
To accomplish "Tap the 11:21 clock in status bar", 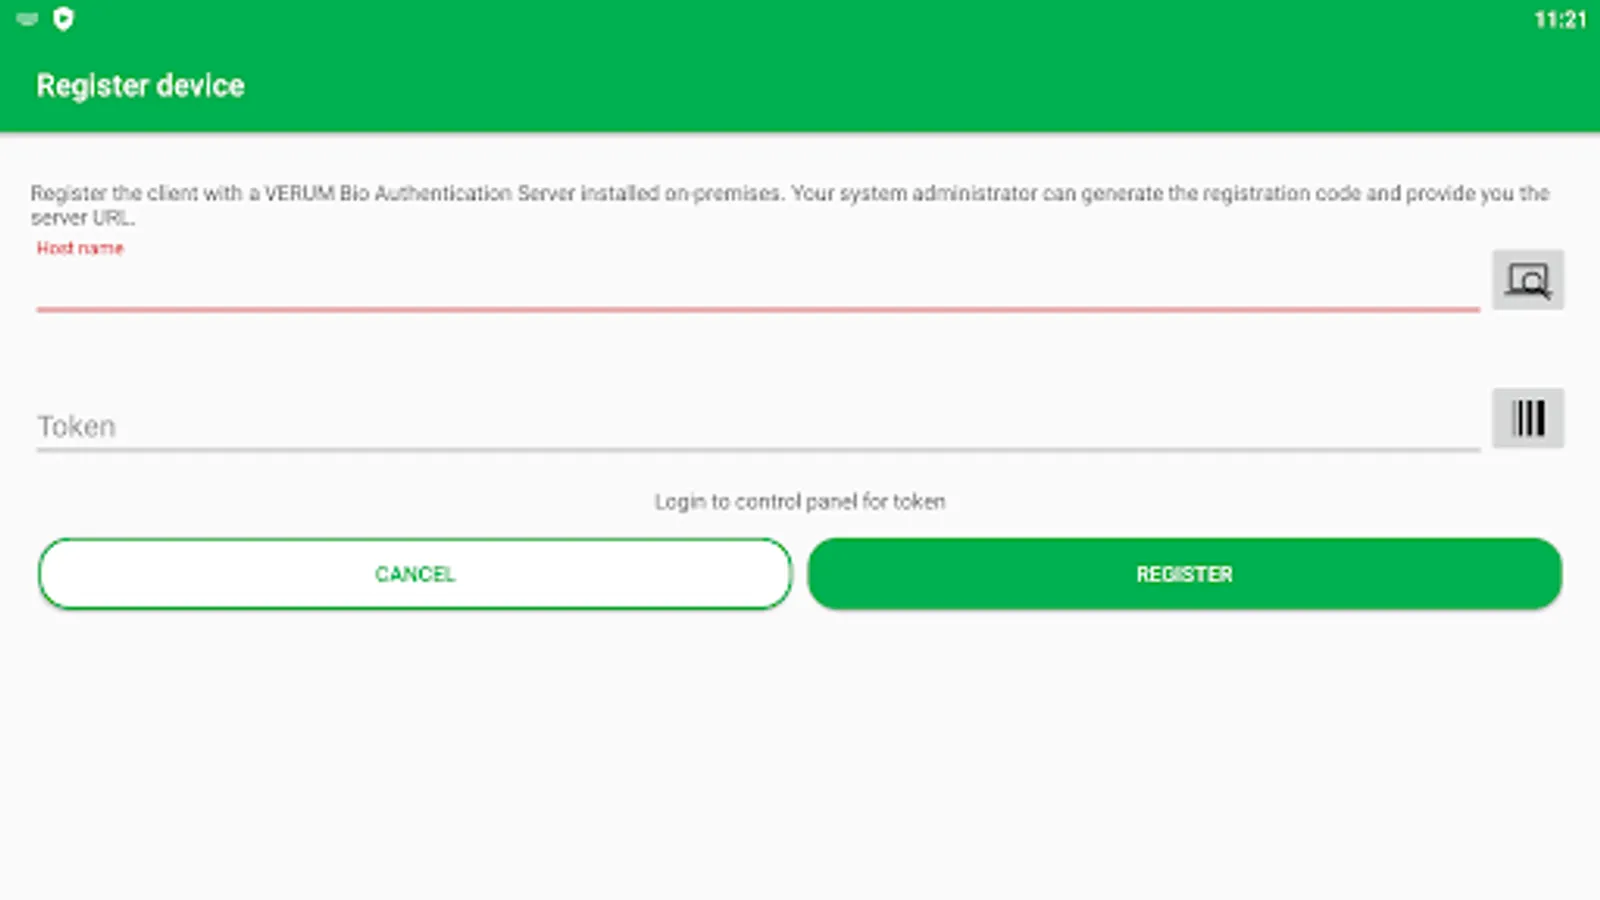I will (1560, 20).
